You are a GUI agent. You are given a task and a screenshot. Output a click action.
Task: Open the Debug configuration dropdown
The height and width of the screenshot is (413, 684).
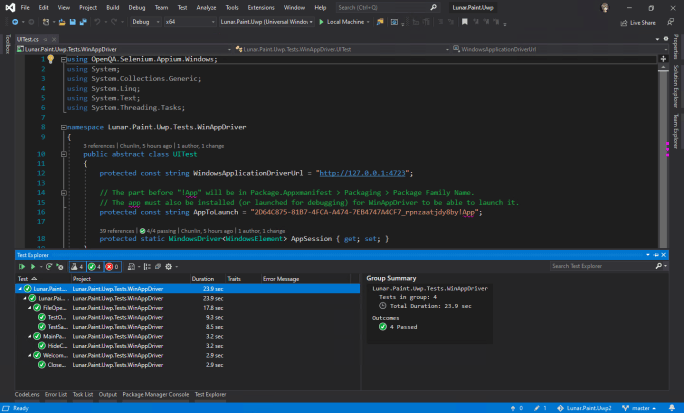point(146,22)
